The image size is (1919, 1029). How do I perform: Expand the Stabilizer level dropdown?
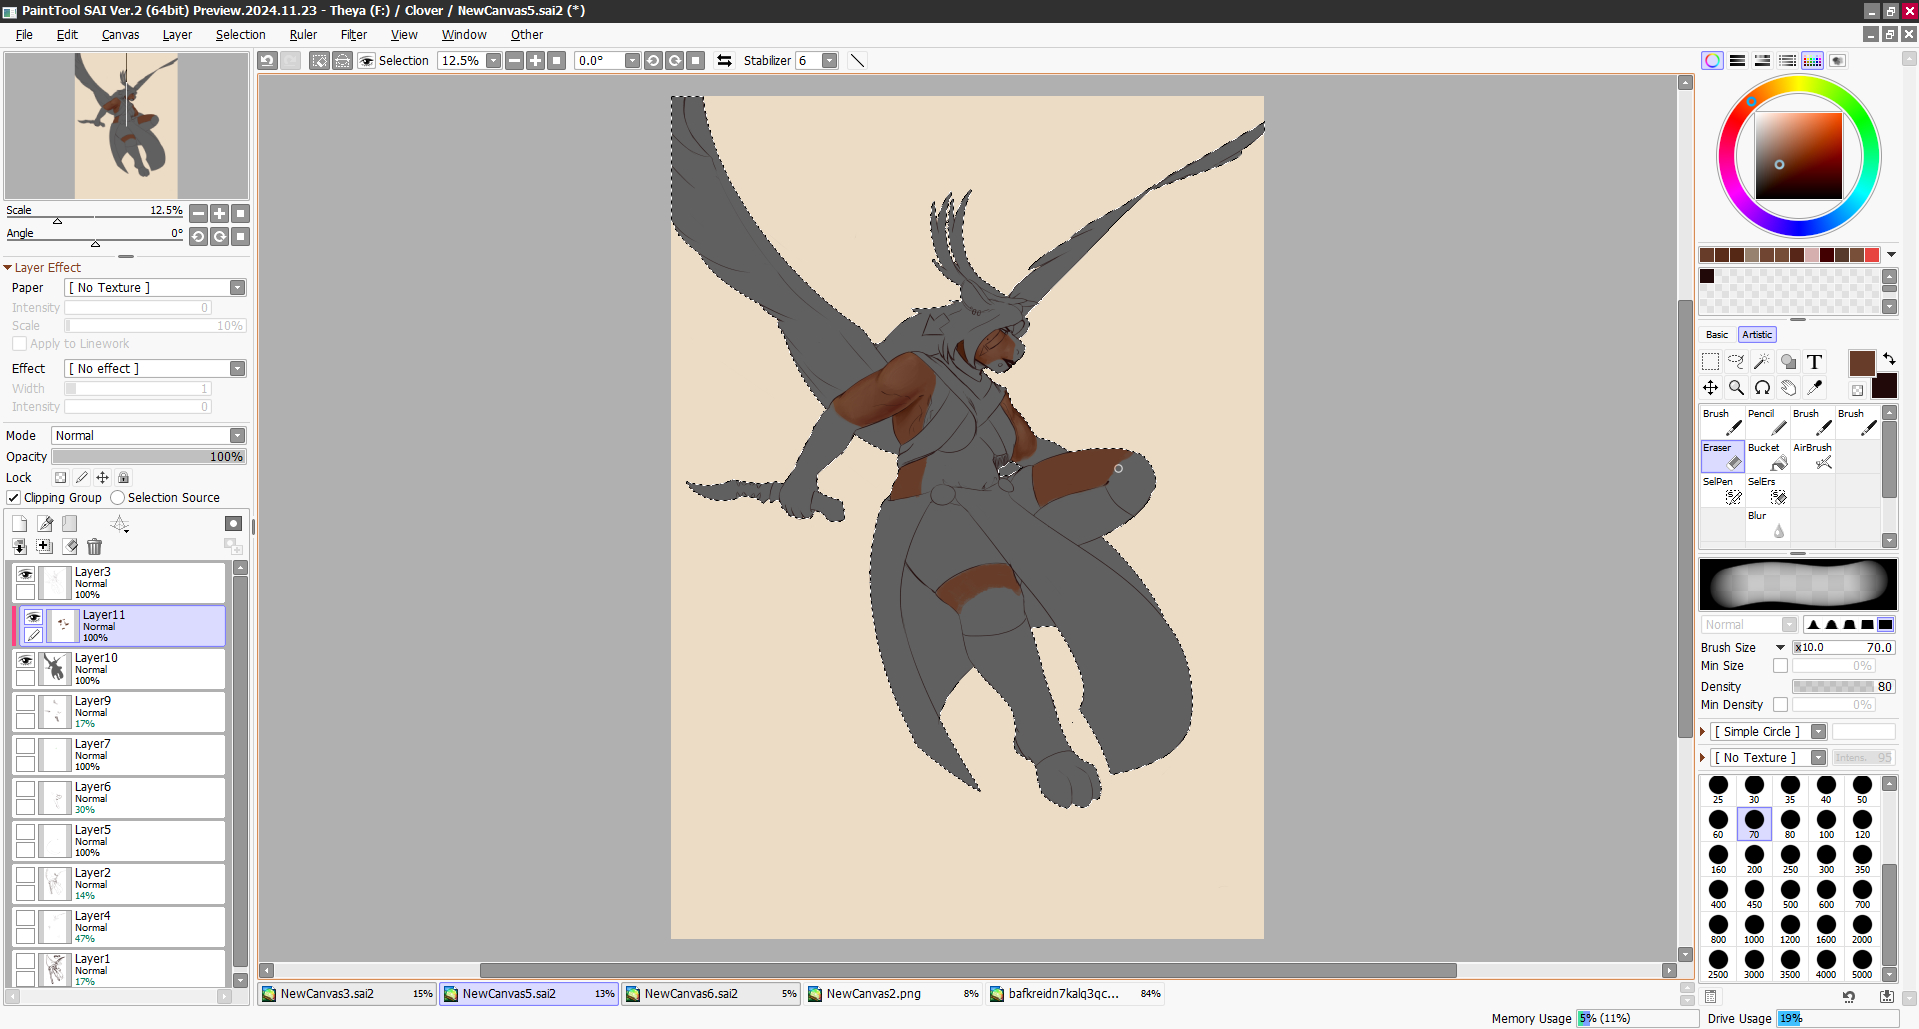[x=829, y=61]
